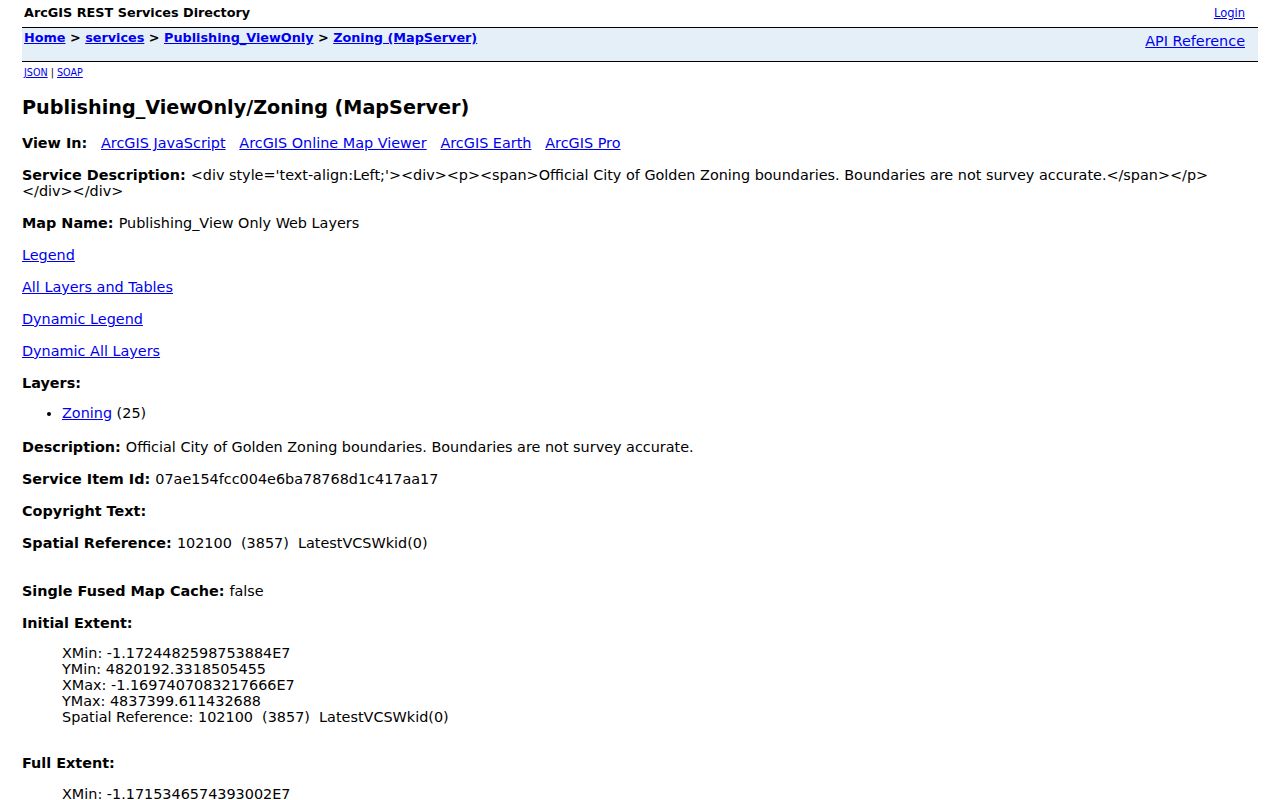The height and width of the screenshot is (800, 1280).
Task: Open the Zoning layer link
Action: pos(87,413)
